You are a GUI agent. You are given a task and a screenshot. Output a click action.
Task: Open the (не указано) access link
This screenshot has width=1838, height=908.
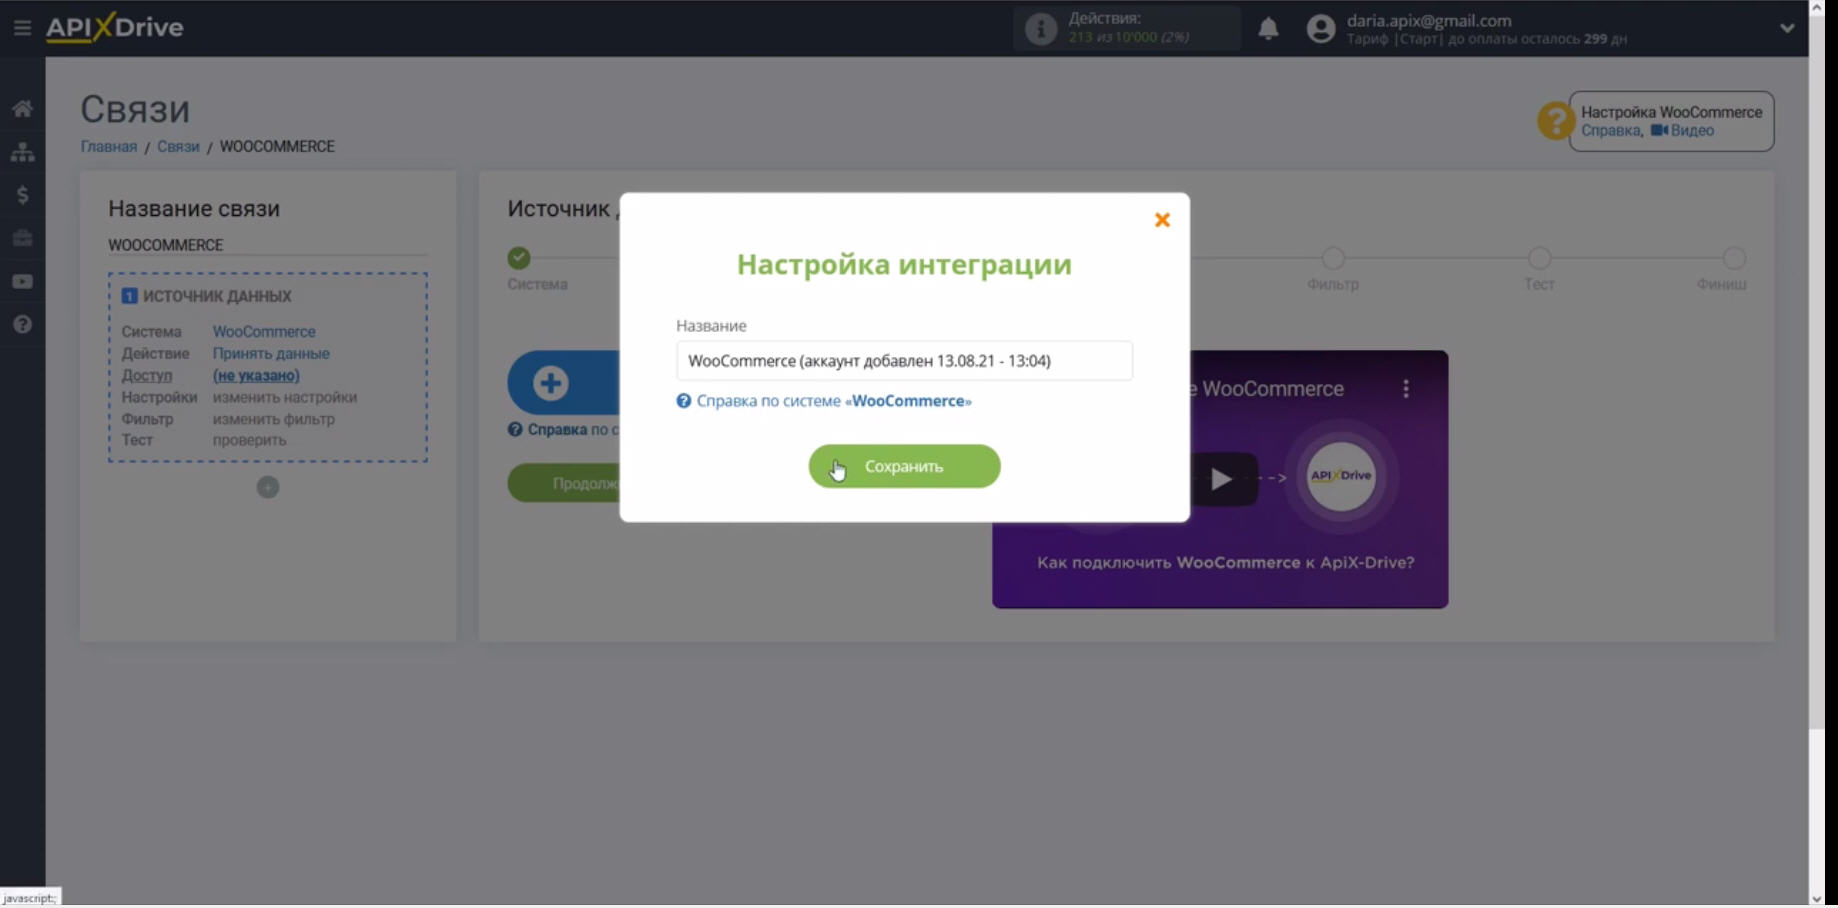pos(256,376)
